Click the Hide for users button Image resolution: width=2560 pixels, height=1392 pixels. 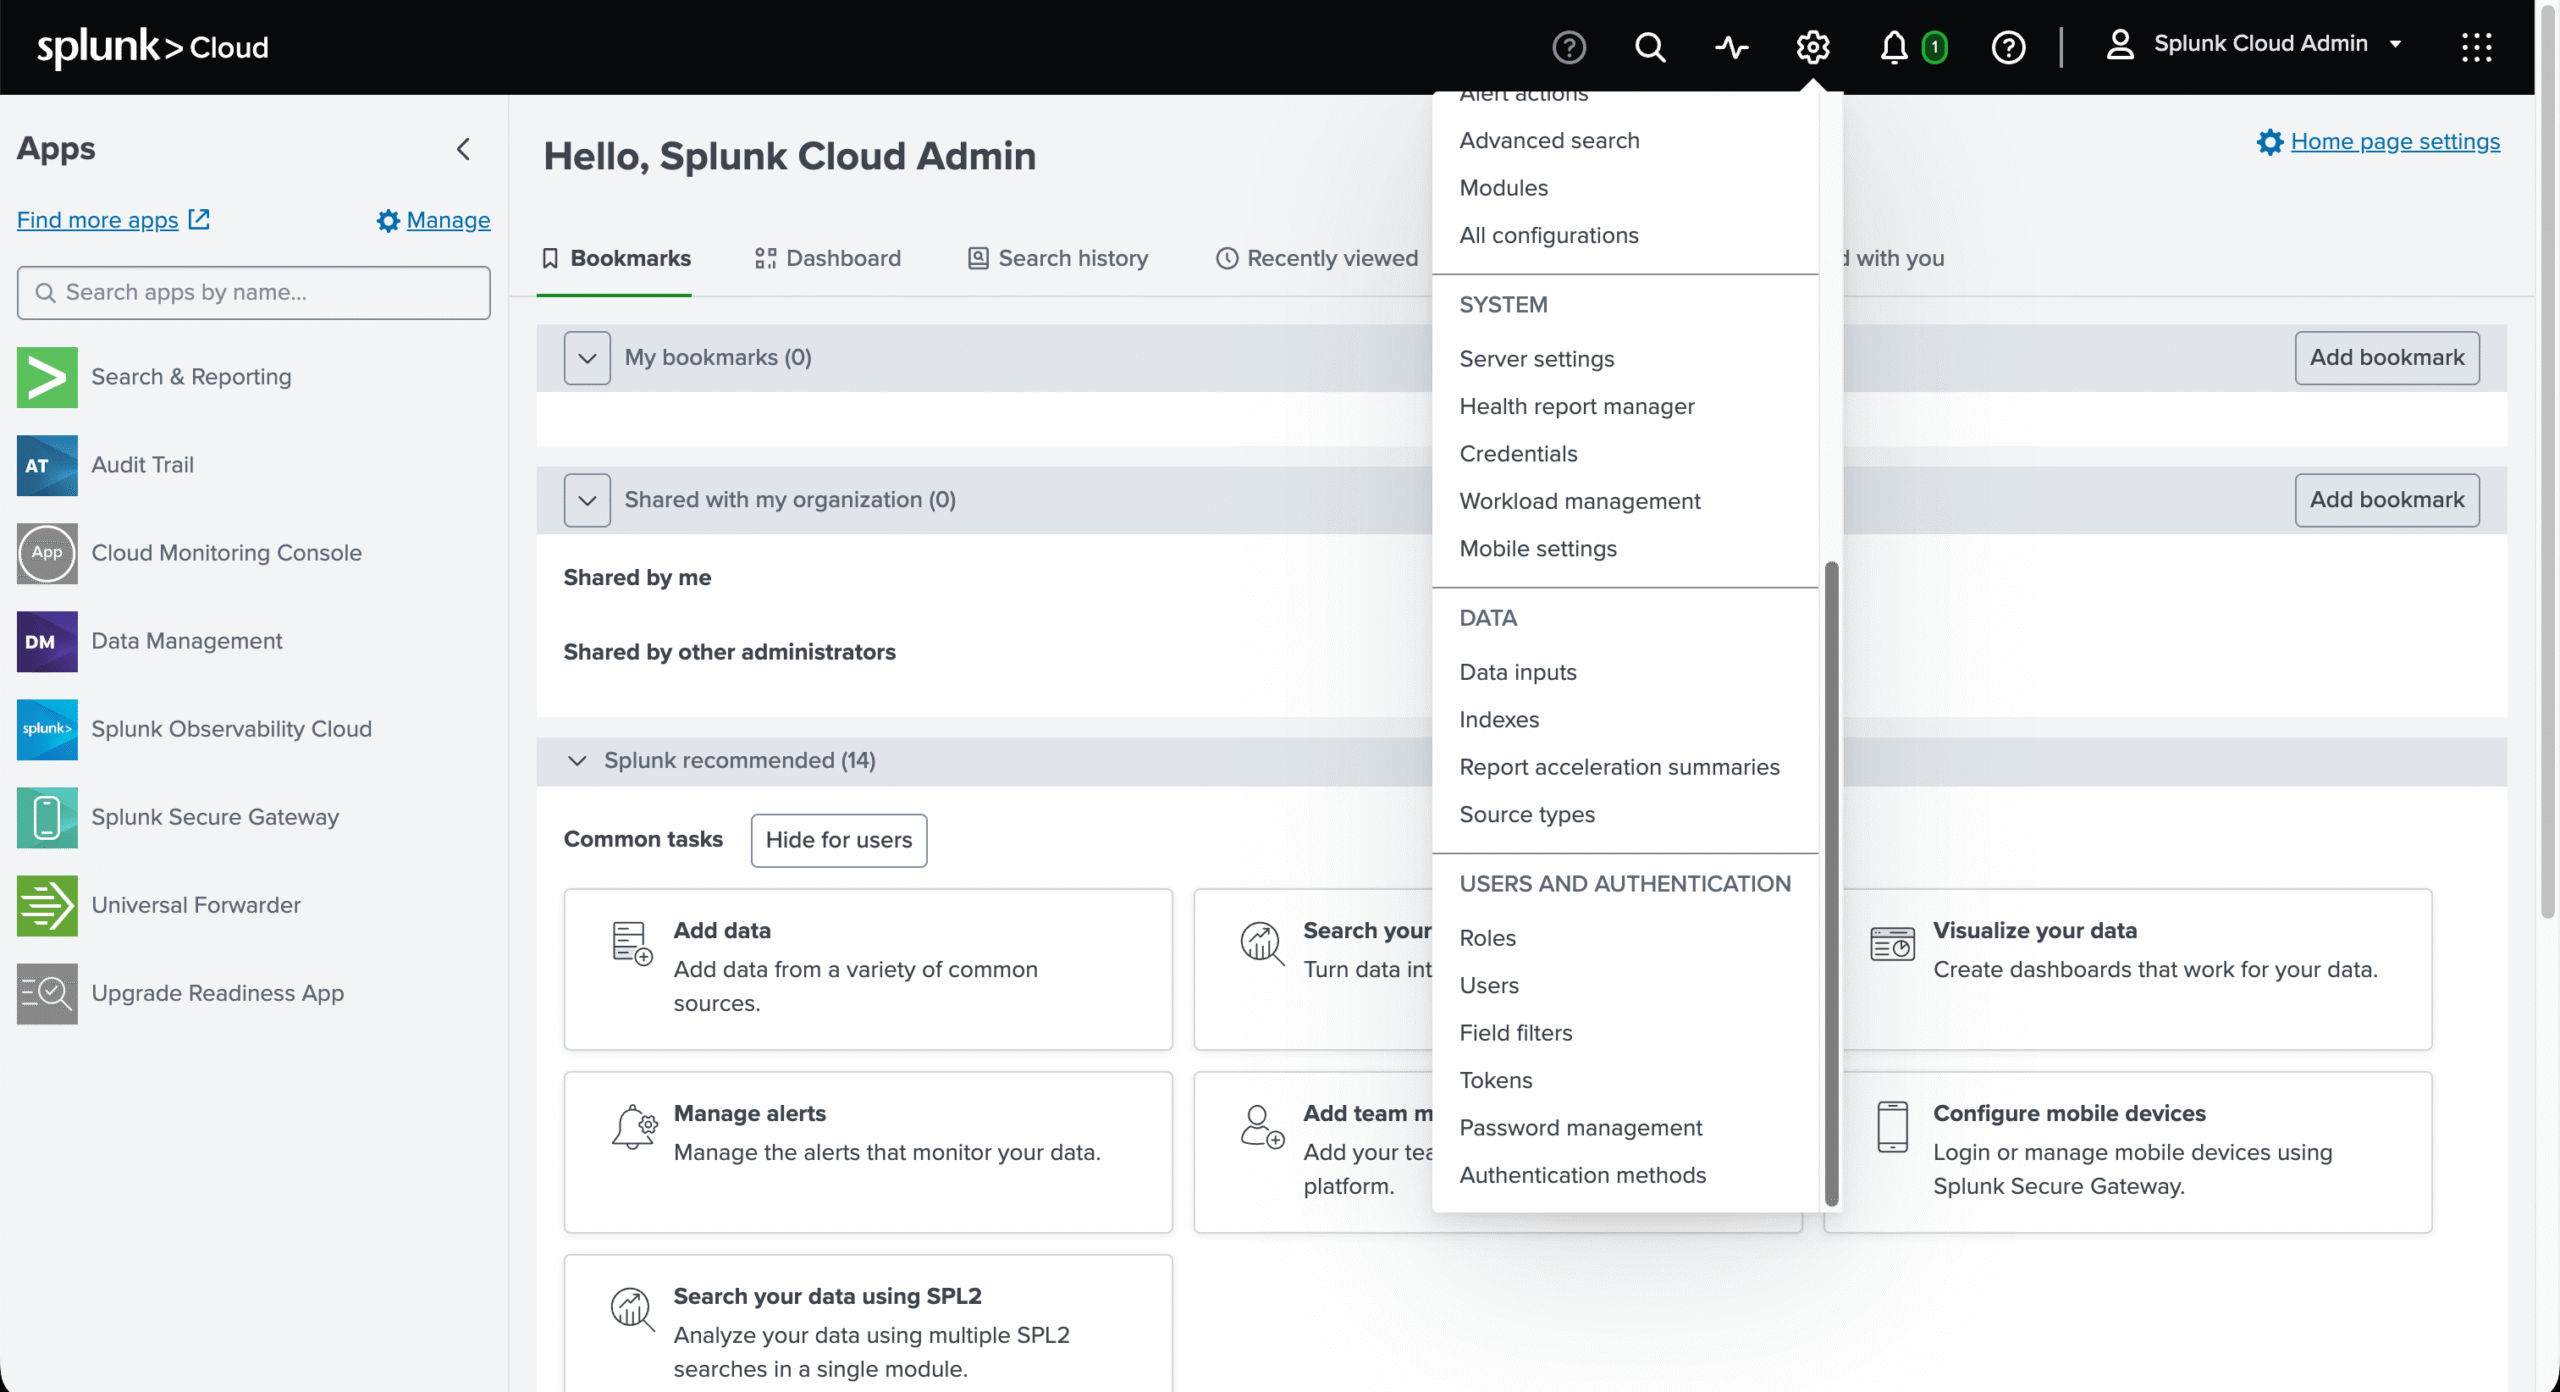coord(839,841)
